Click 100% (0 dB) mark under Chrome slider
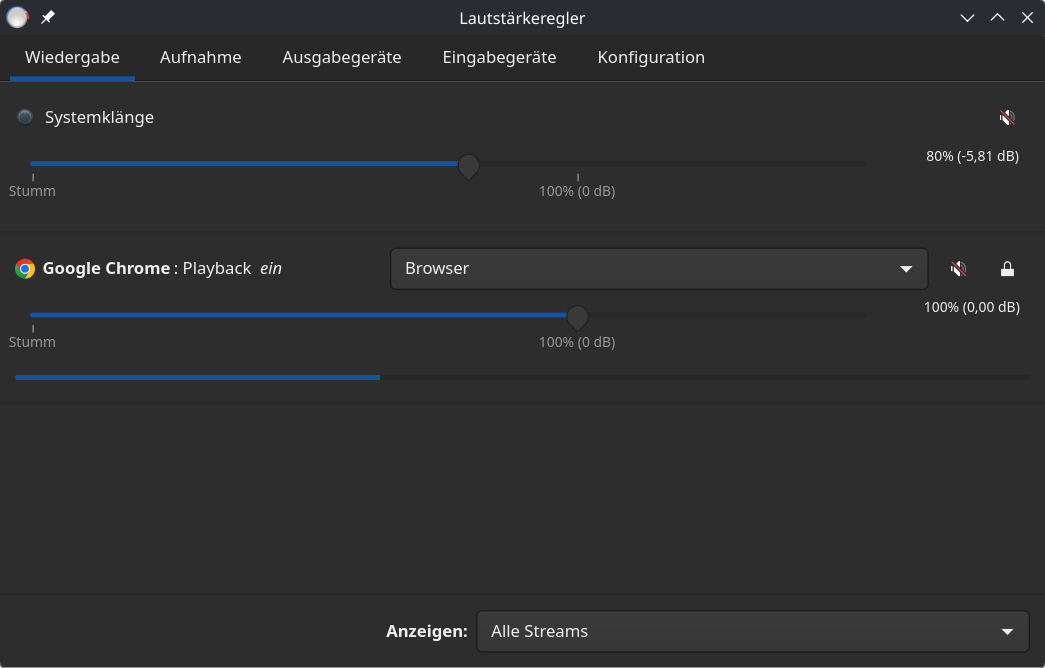Viewport: 1045px width, 668px height. (577, 342)
